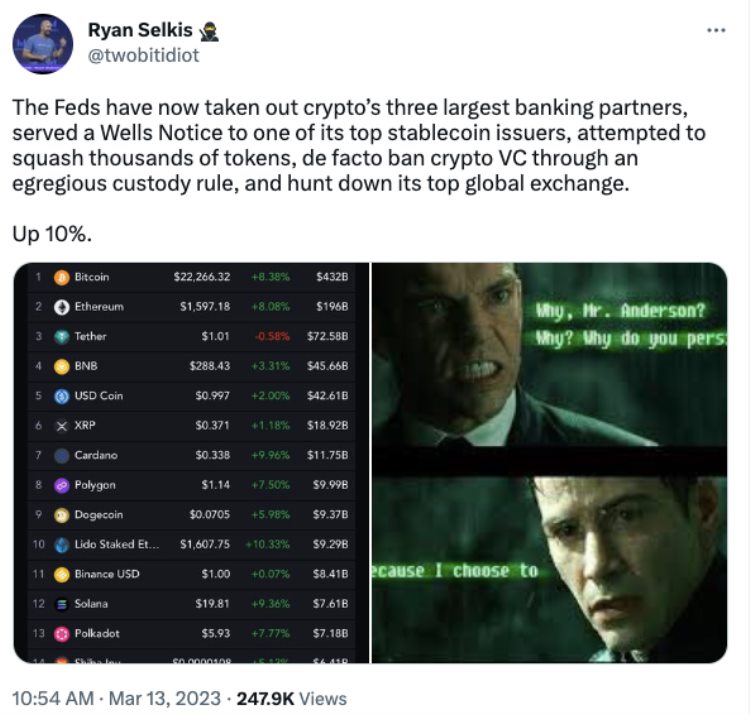Click the USD Coin icon
Screen dimensions: 750x714
[60, 395]
